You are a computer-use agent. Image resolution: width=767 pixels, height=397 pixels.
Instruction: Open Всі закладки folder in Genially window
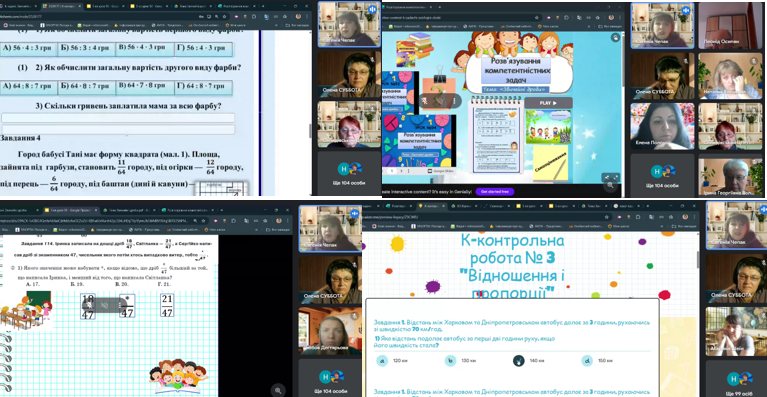[x=609, y=26]
